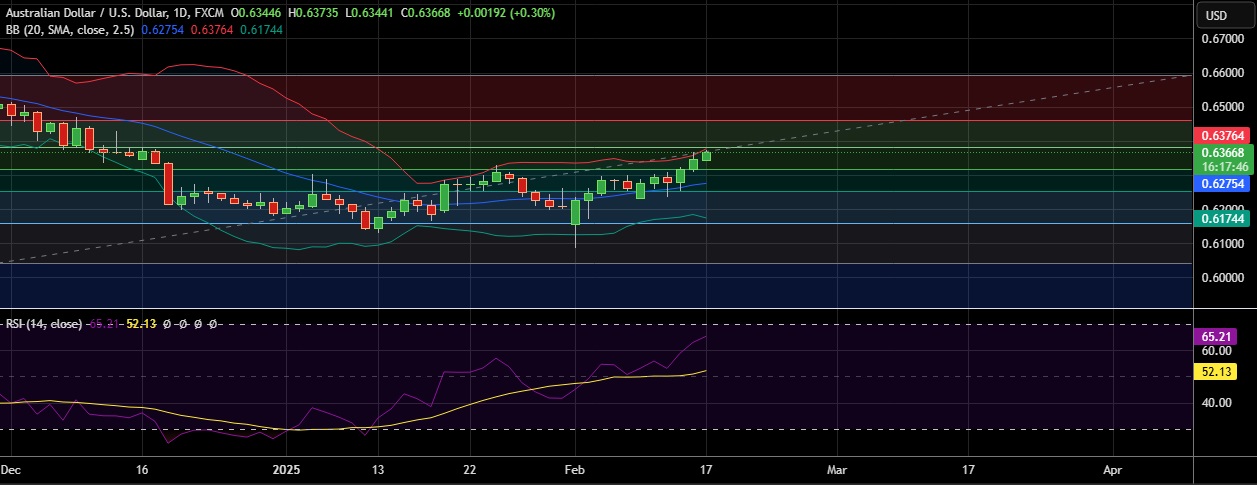
Task: Click the 60.00 RSI scale label
Action: pos(1216,352)
